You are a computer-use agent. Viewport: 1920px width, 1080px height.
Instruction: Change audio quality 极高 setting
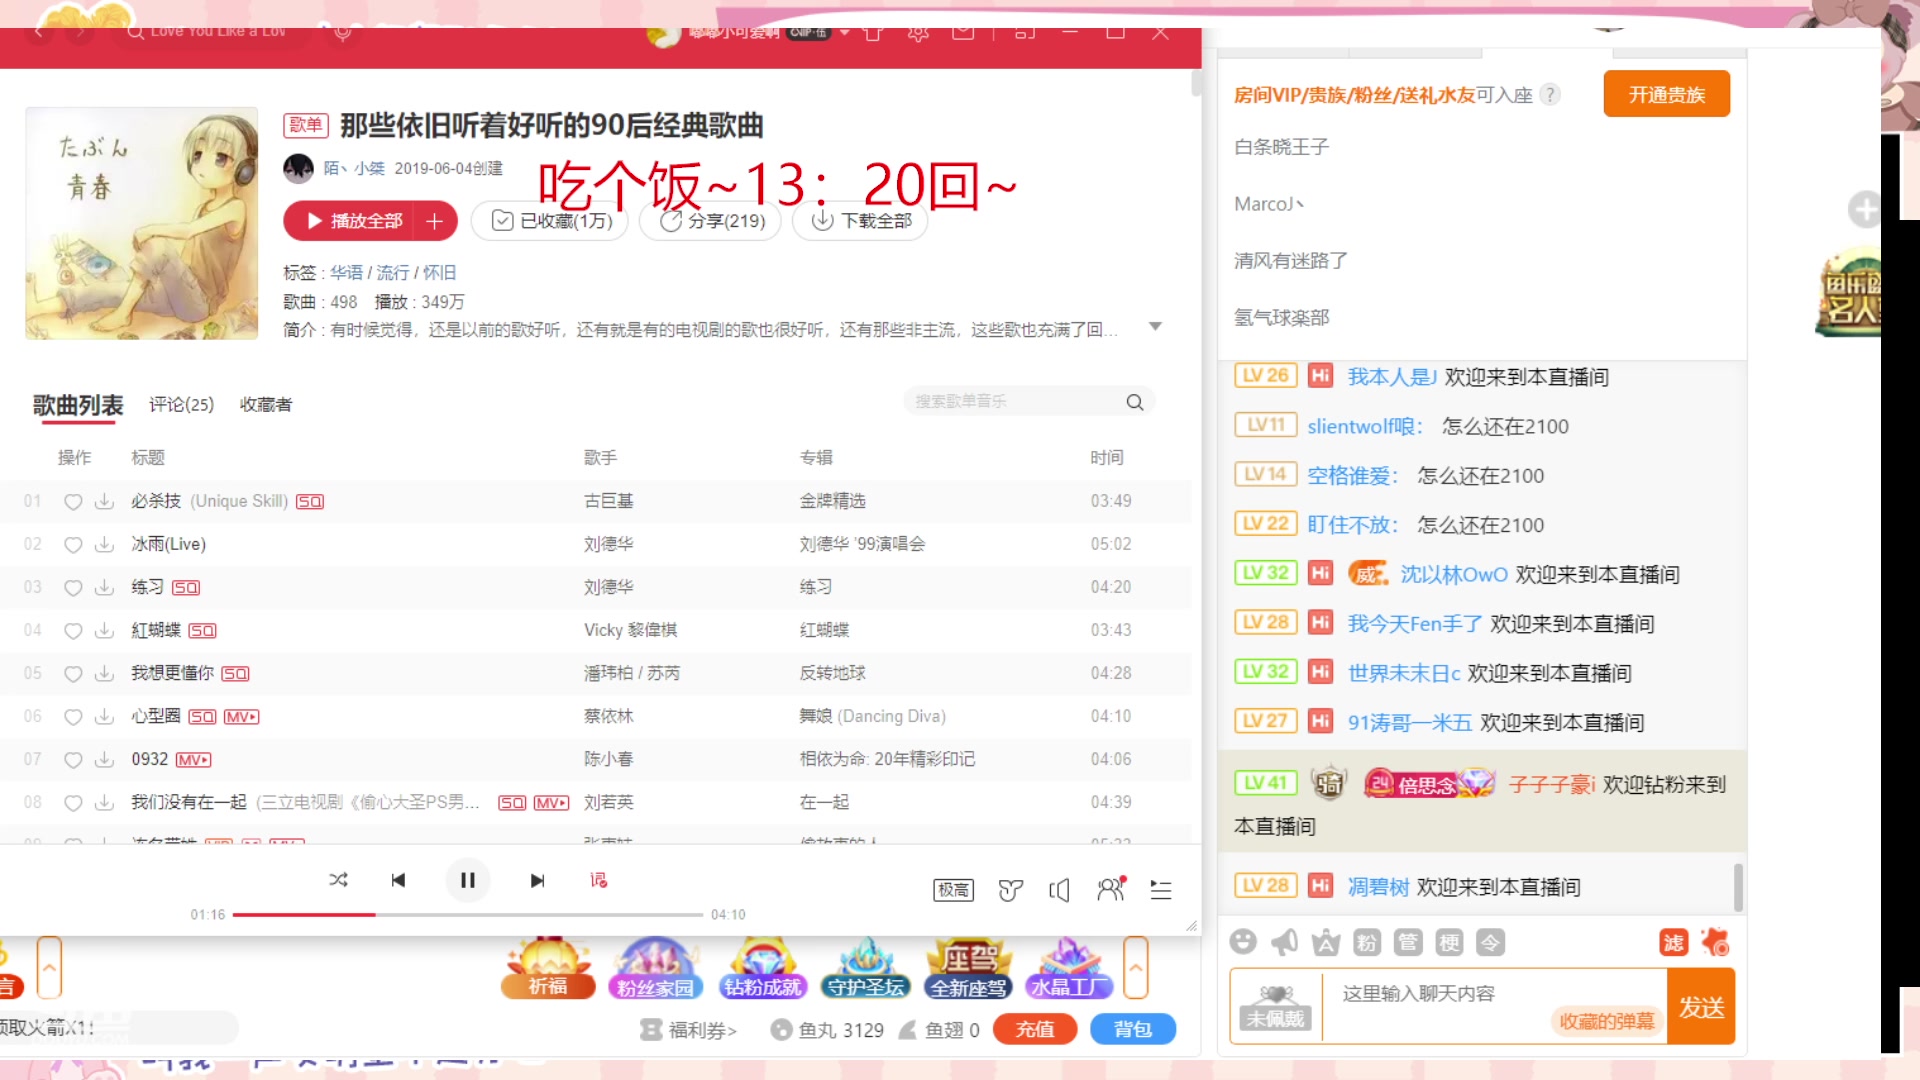point(953,890)
